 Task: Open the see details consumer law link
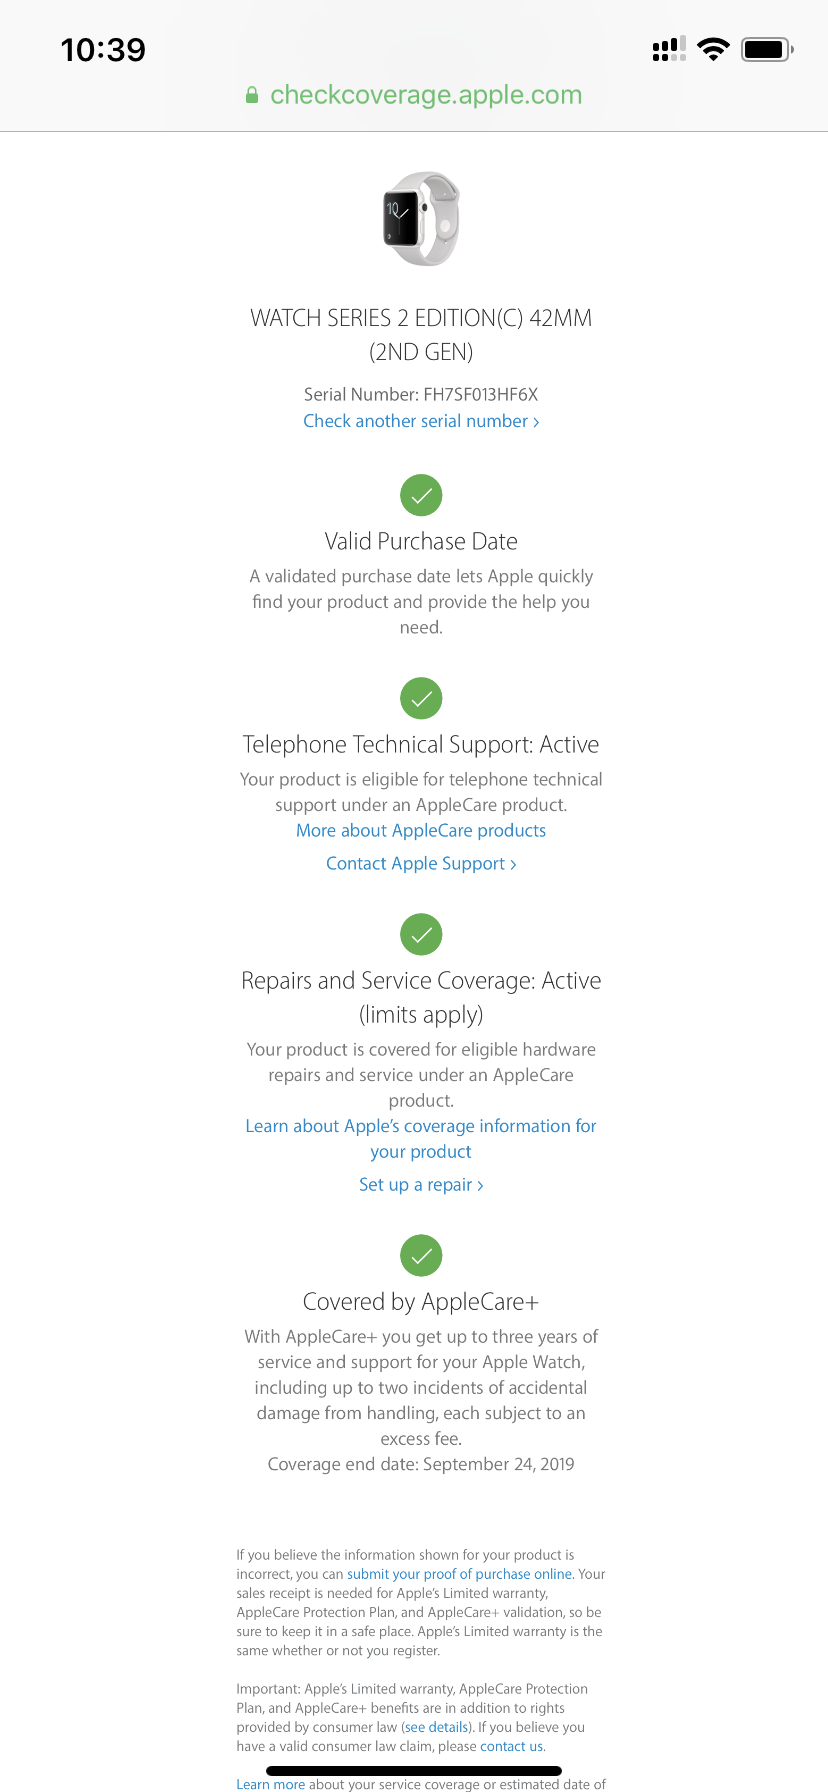pos(436,1727)
